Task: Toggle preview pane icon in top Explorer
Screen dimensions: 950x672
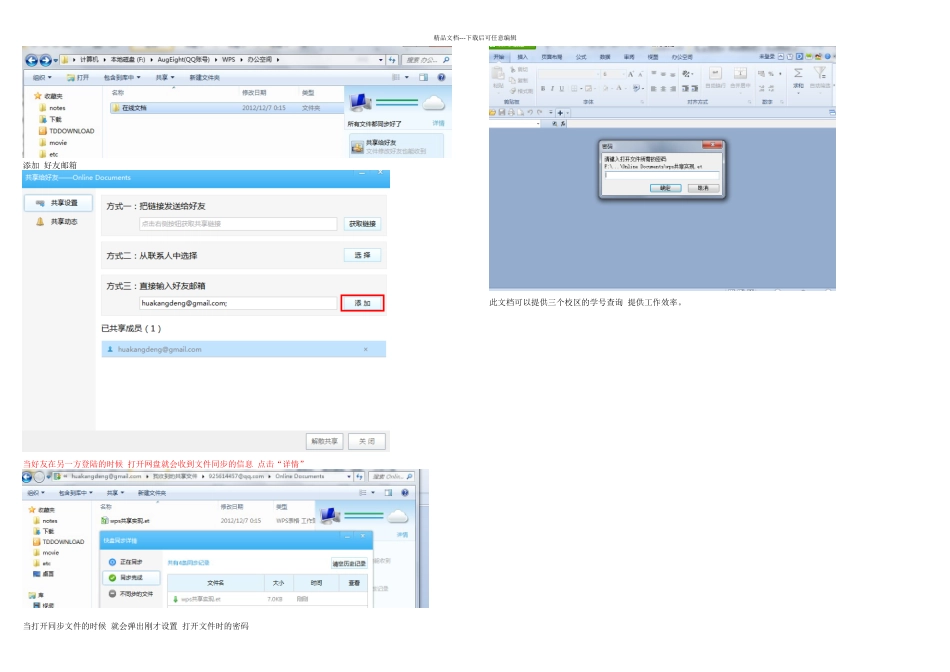Action: coord(424,77)
